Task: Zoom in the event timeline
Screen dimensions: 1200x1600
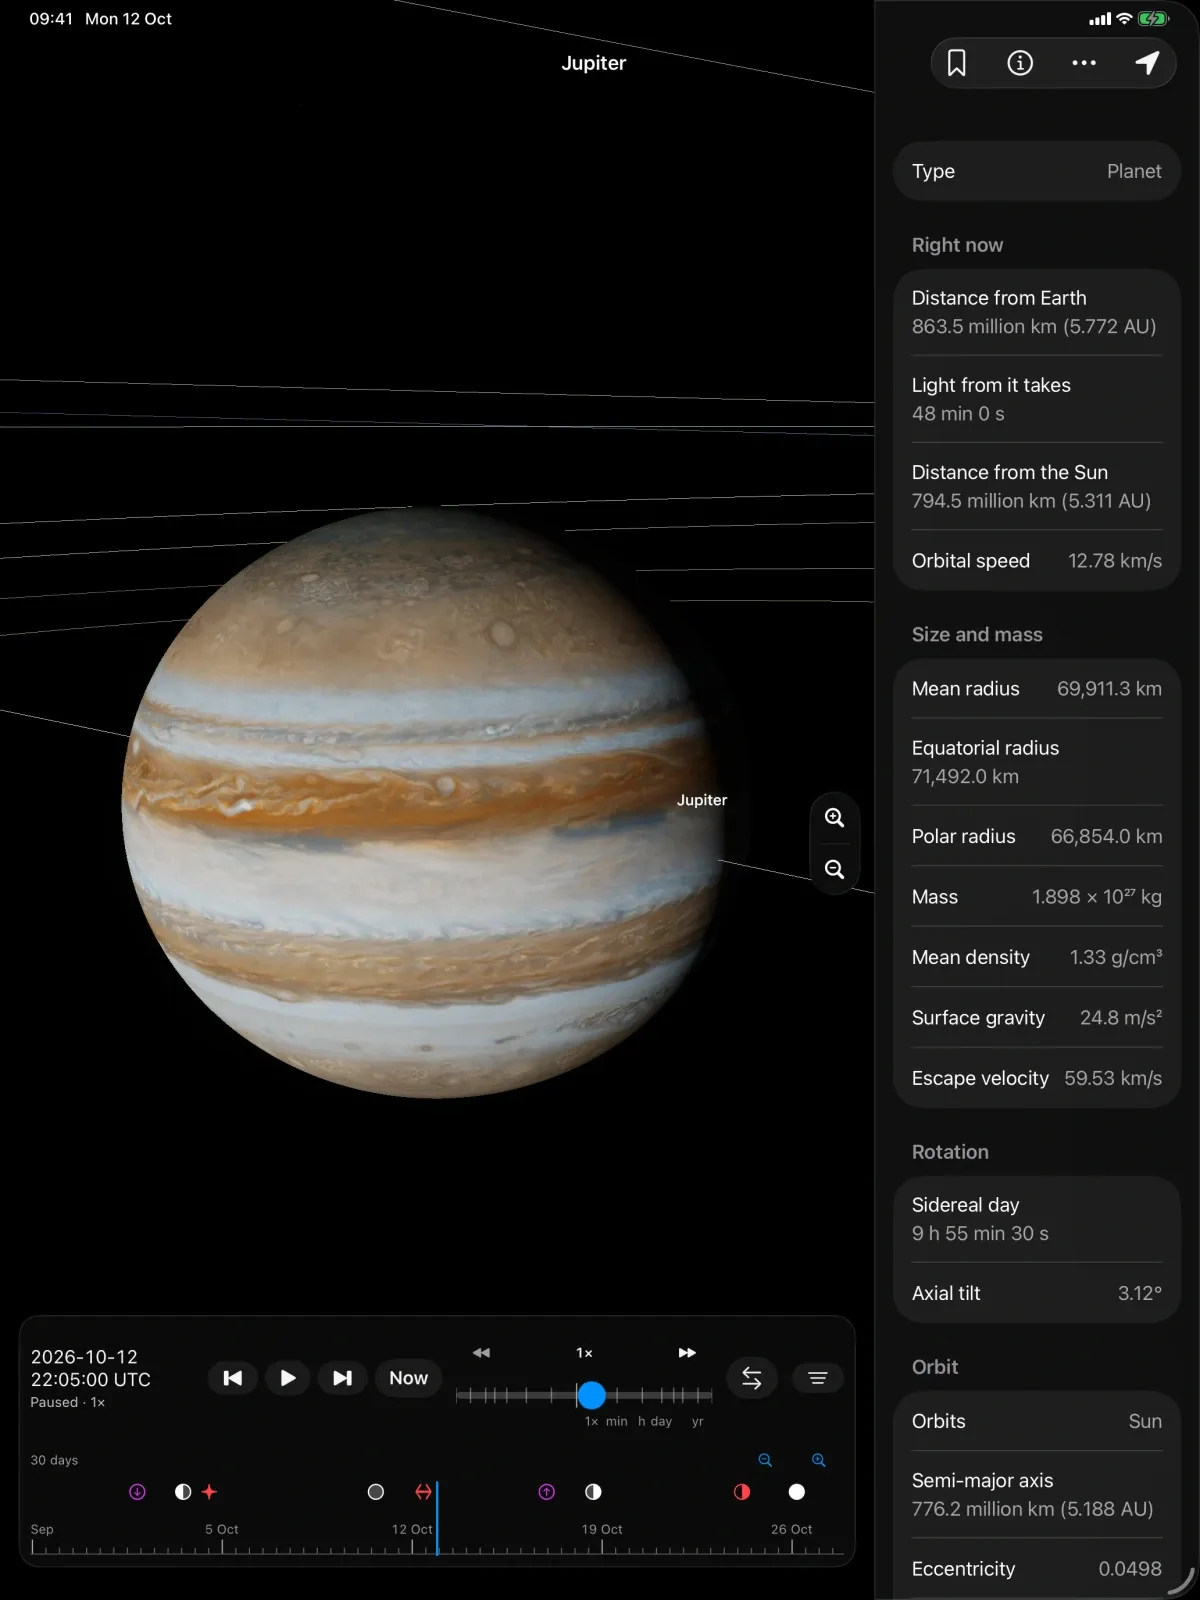Action: 819,1460
